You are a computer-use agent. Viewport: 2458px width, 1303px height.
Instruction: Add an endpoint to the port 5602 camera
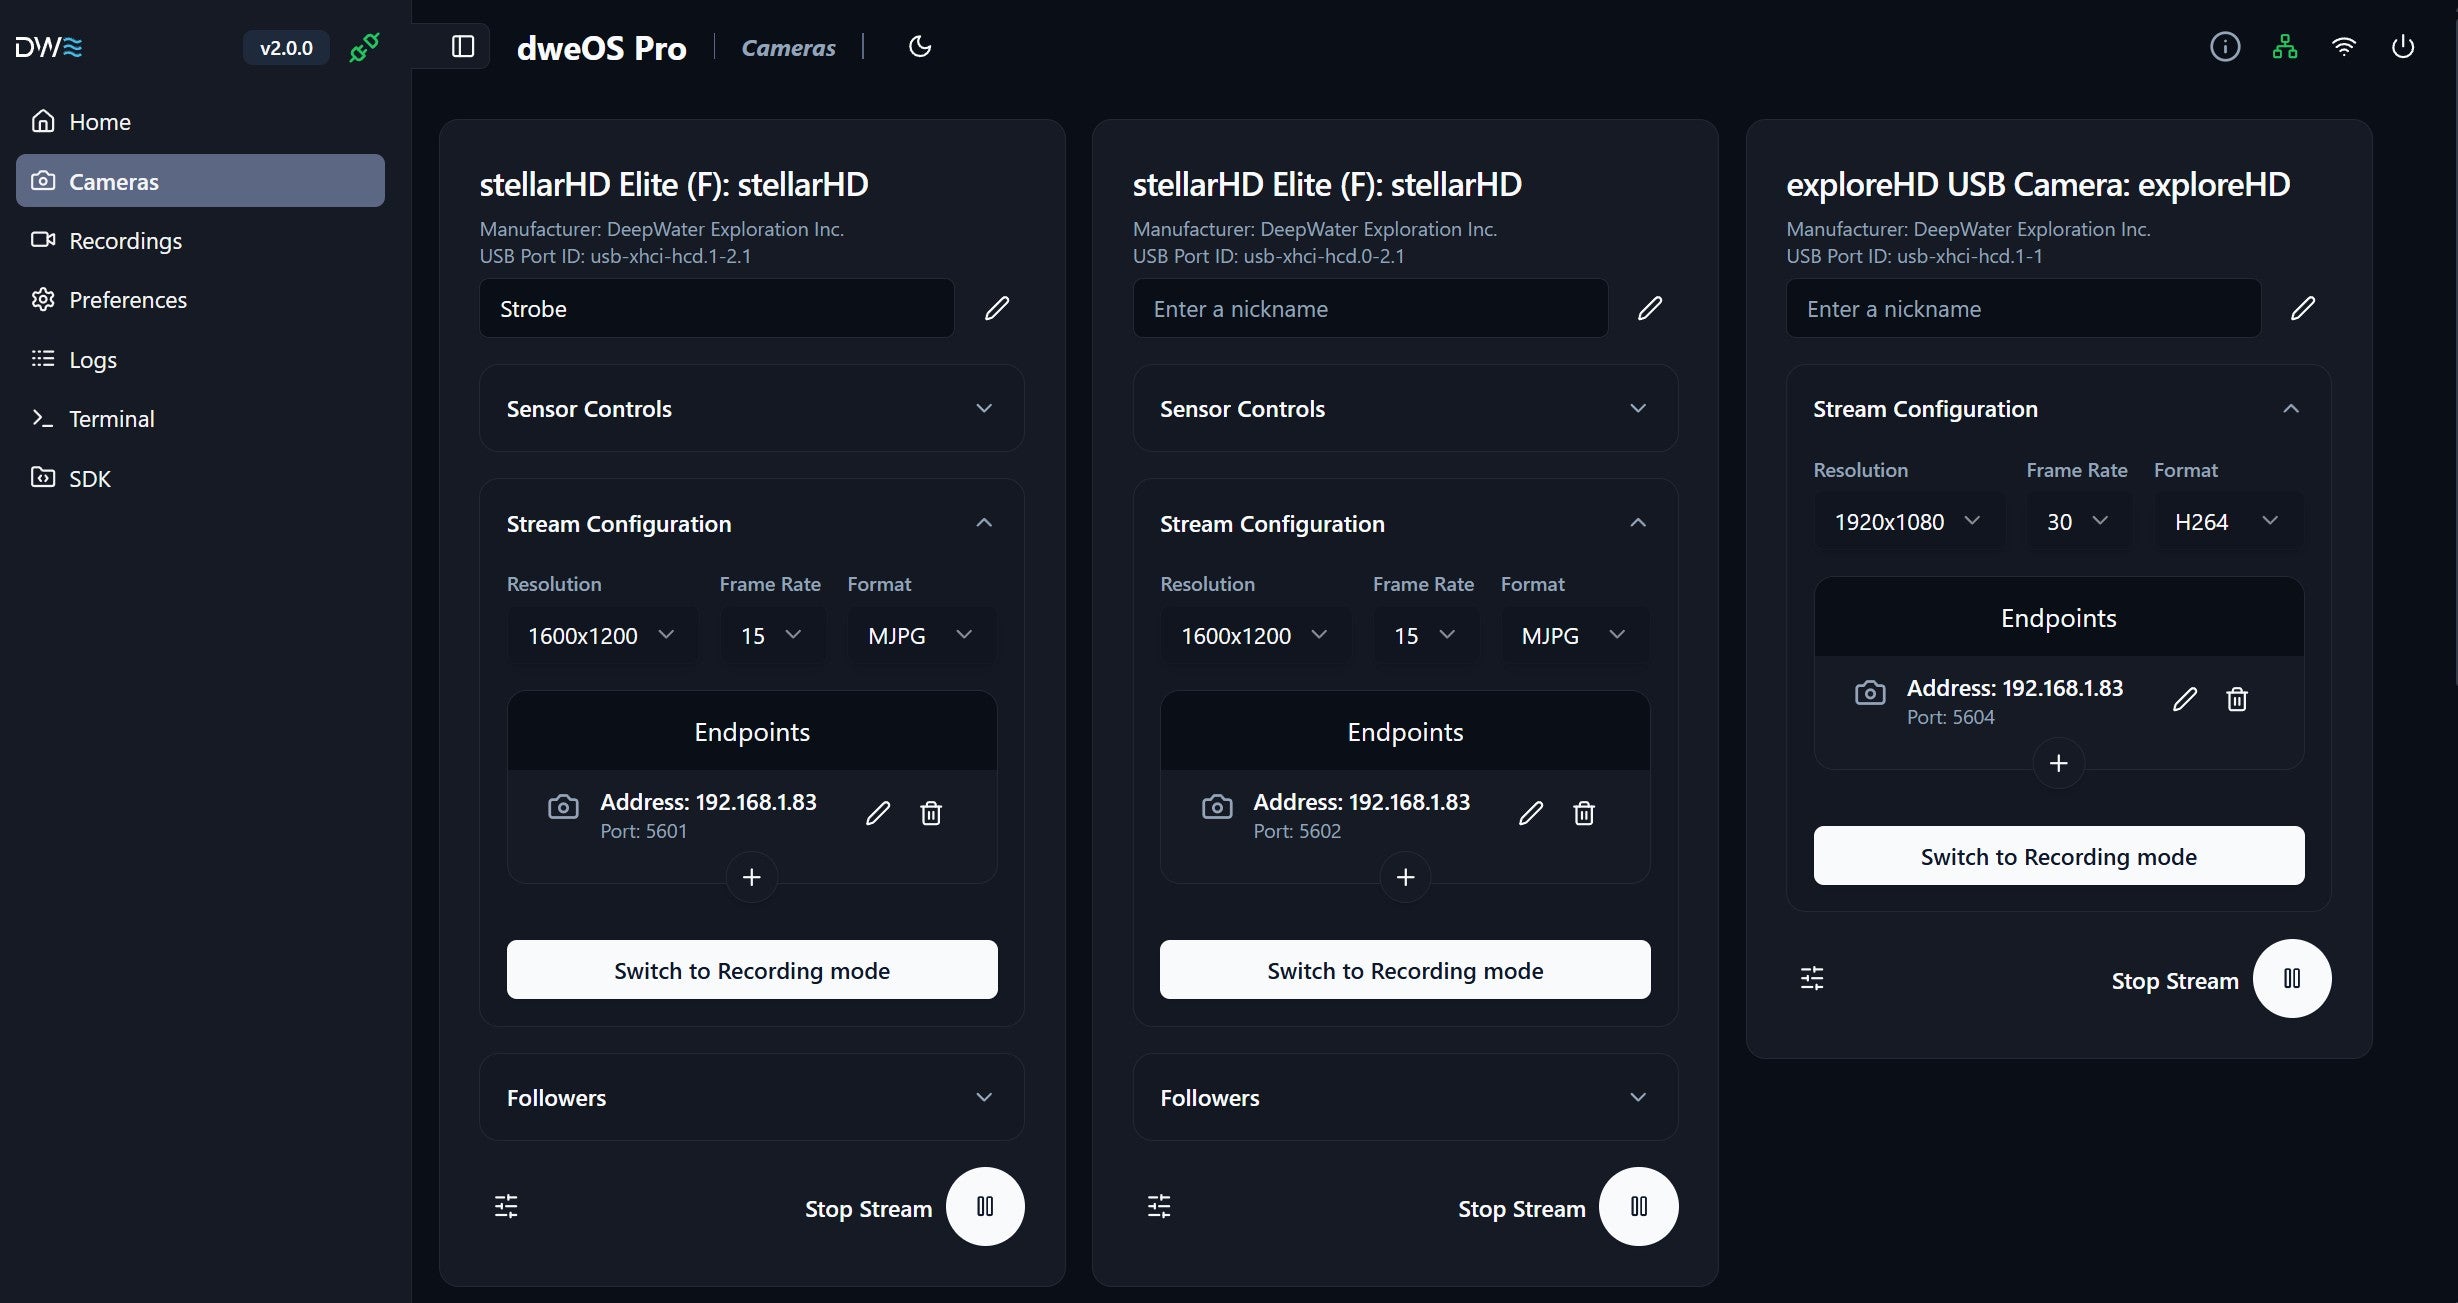[x=1404, y=877]
